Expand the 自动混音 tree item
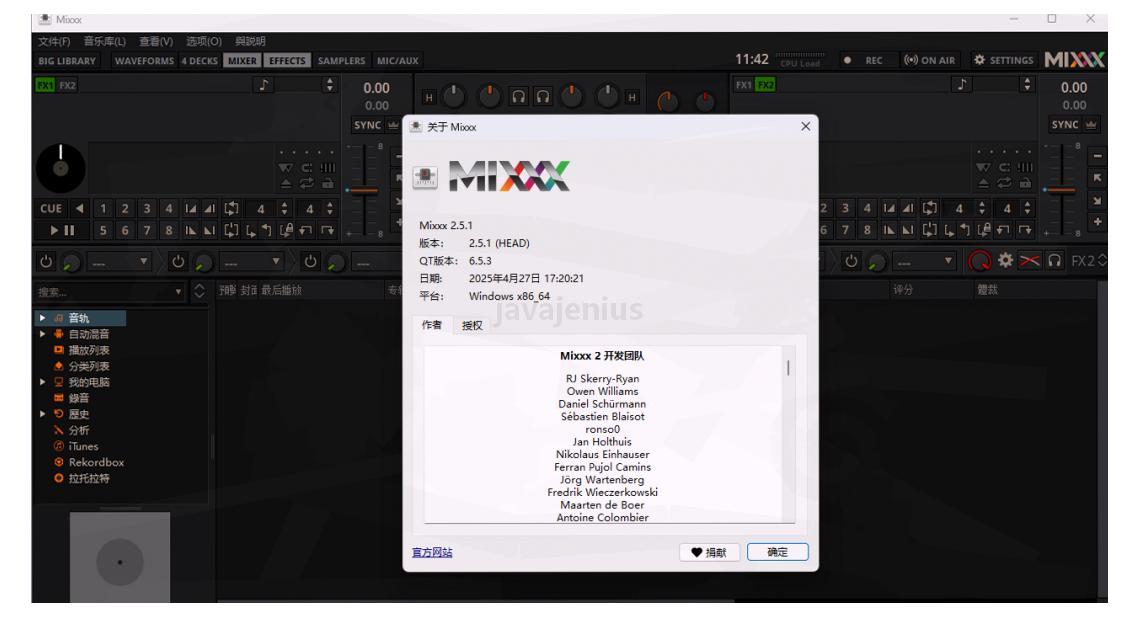This screenshot has height=617, width=1139. click(x=42, y=334)
